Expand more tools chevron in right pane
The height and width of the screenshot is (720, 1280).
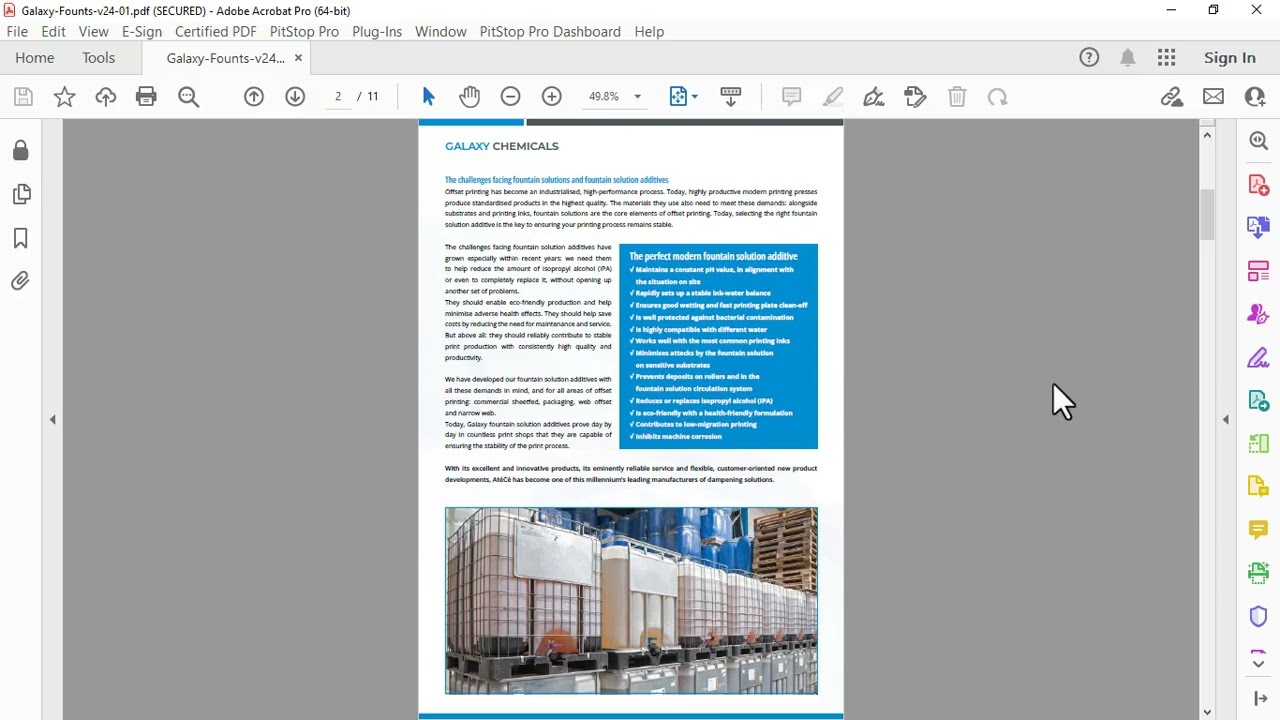pyautogui.click(x=1259, y=663)
